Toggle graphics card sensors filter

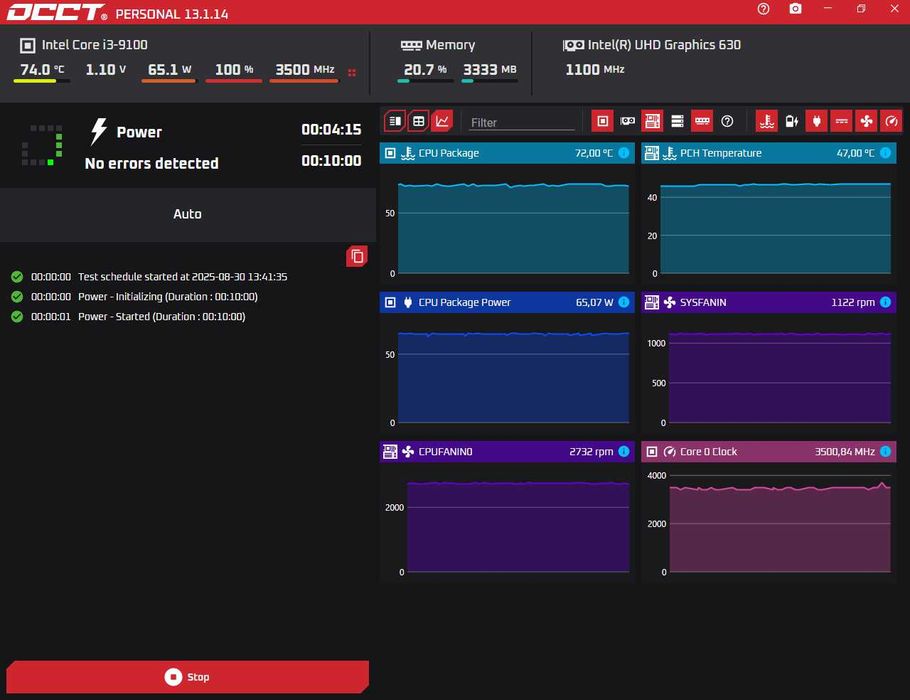[x=627, y=121]
